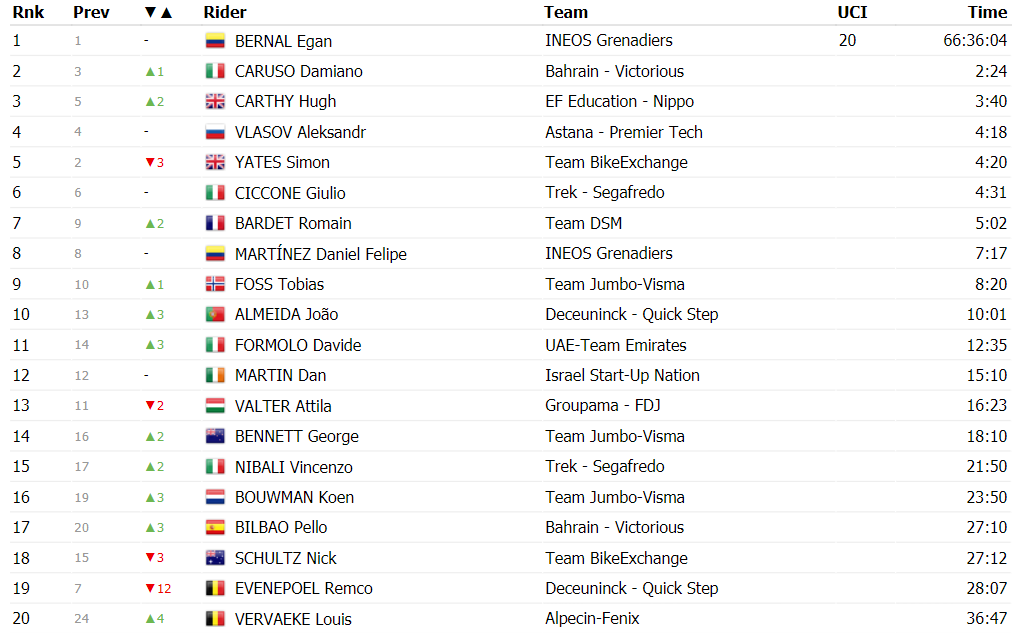Screen dimensions: 1021x633
Task: Open the INEOS Grenadiers team link for Bernal
Action: tap(609, 40)
